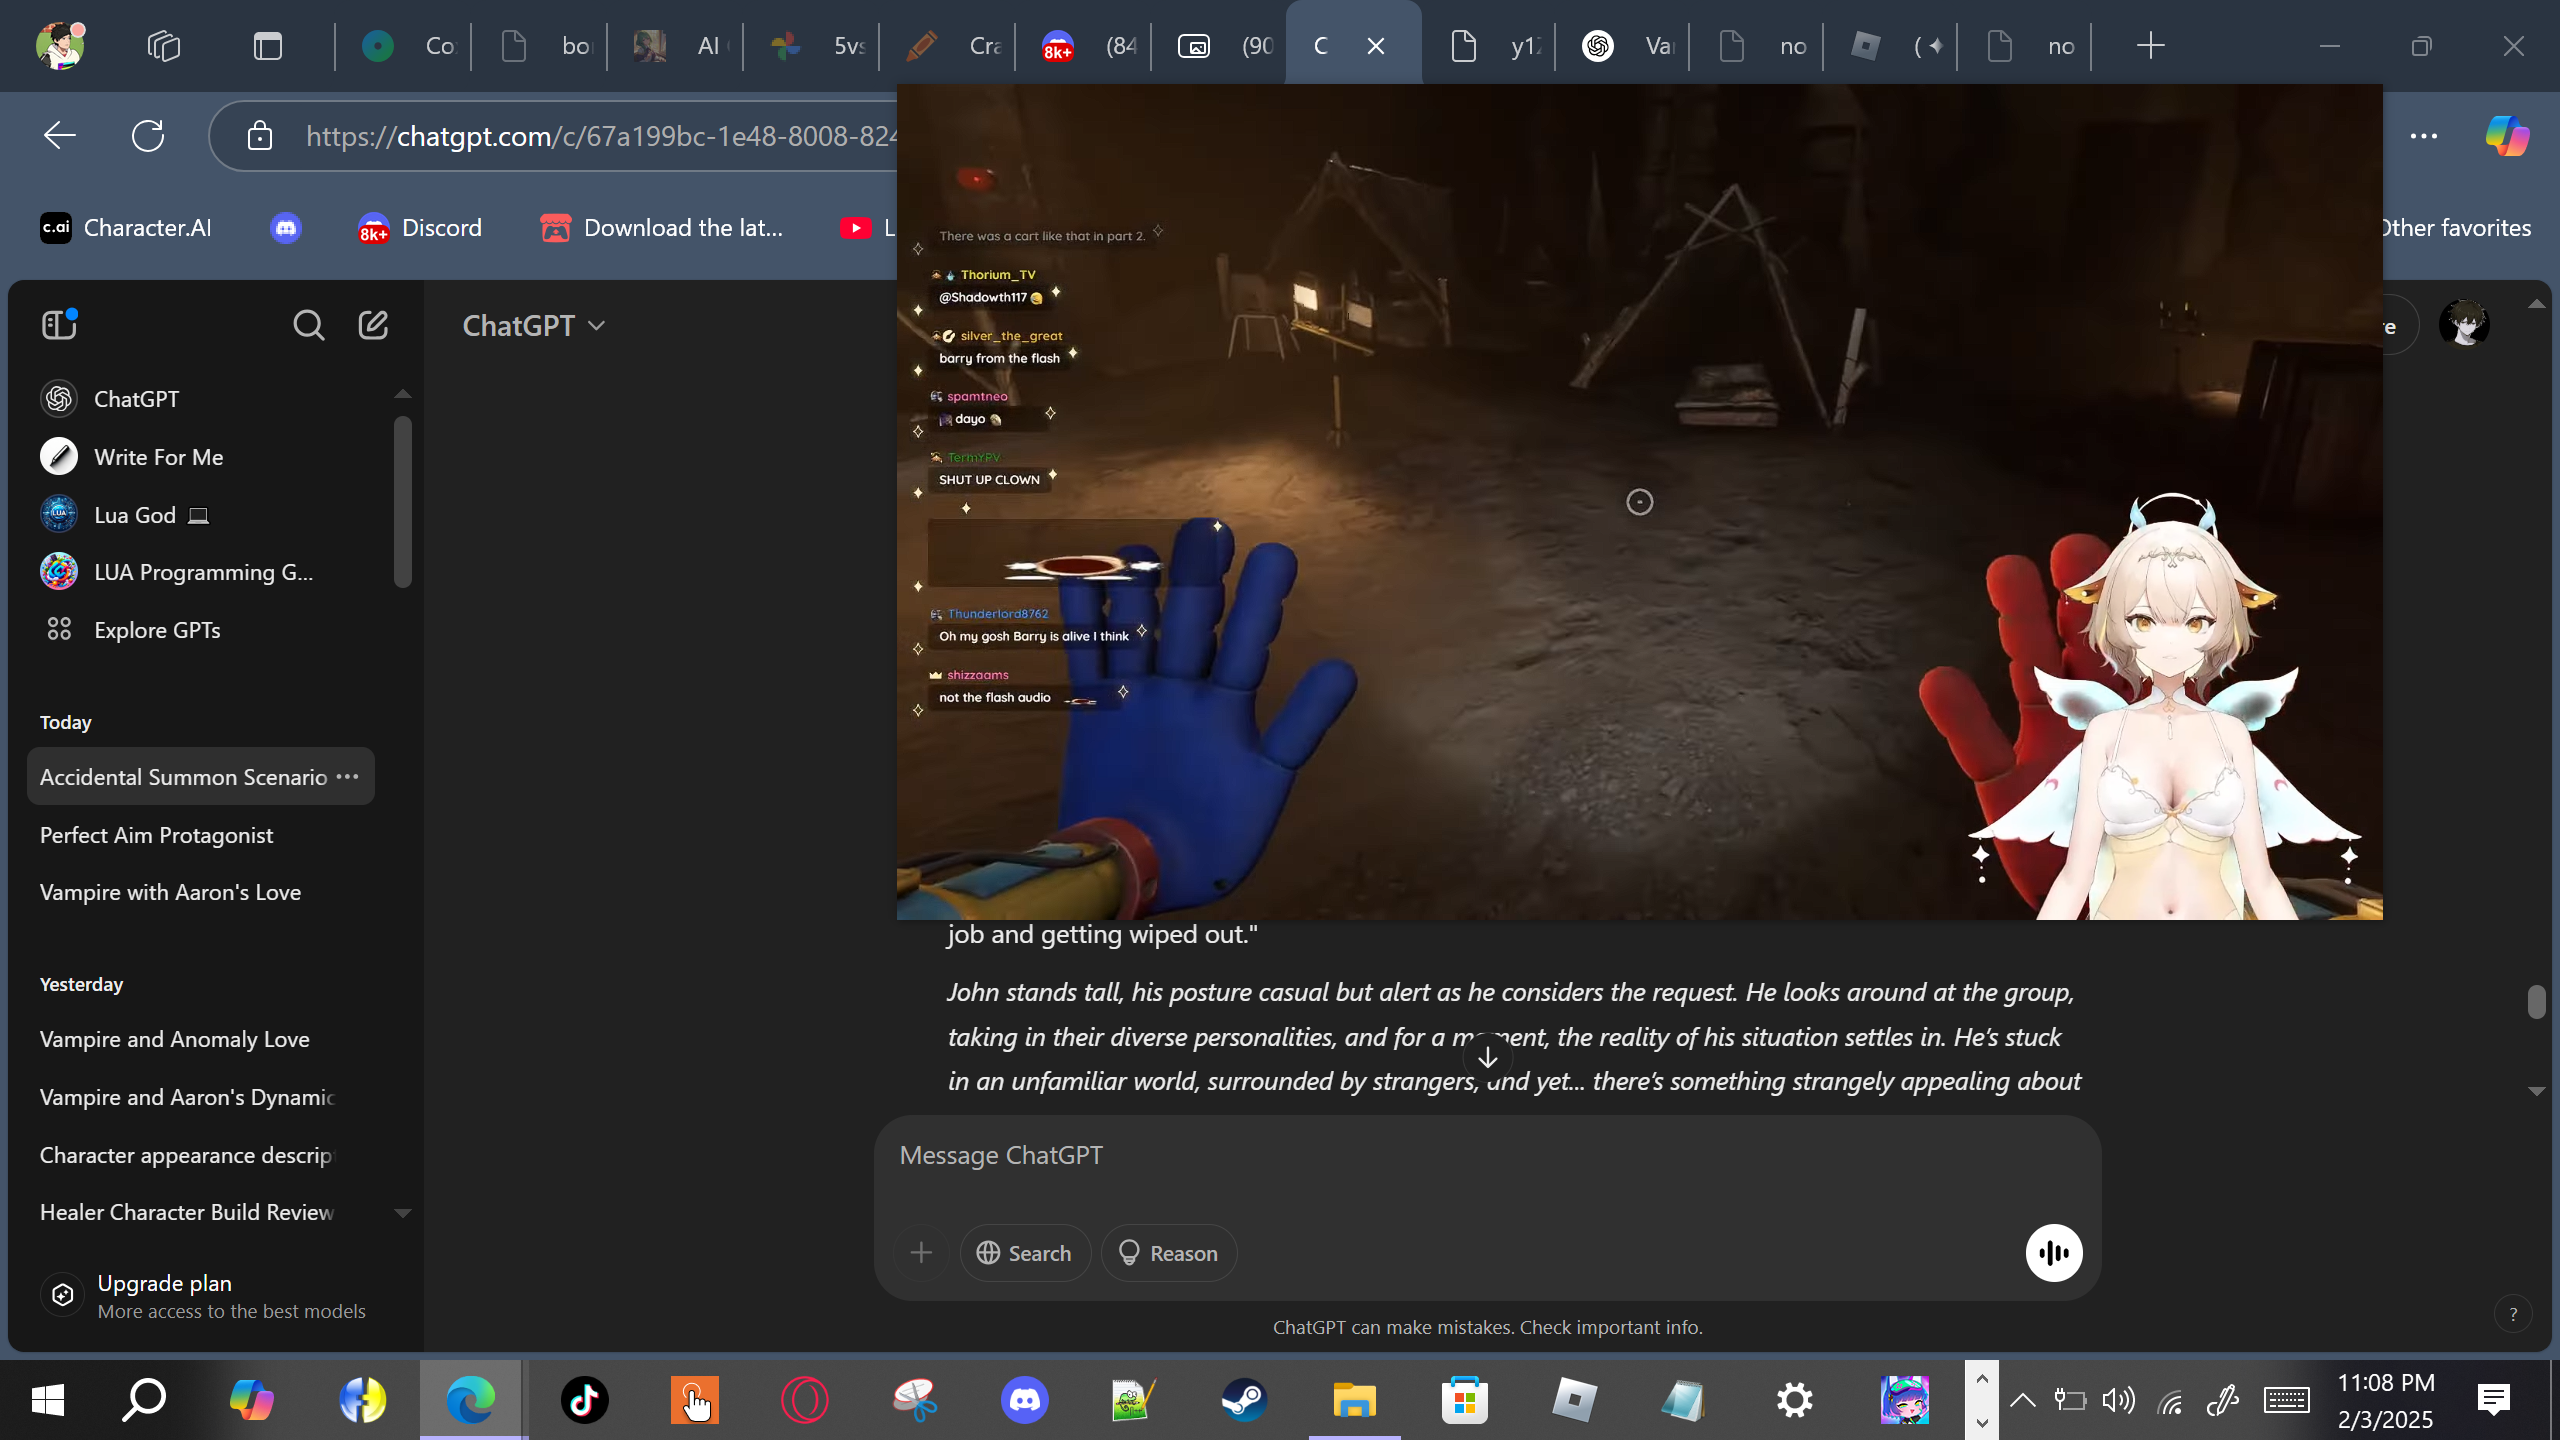Open Windows taskbar search
The image size is (2560, 1440).
coord(144,1400)
